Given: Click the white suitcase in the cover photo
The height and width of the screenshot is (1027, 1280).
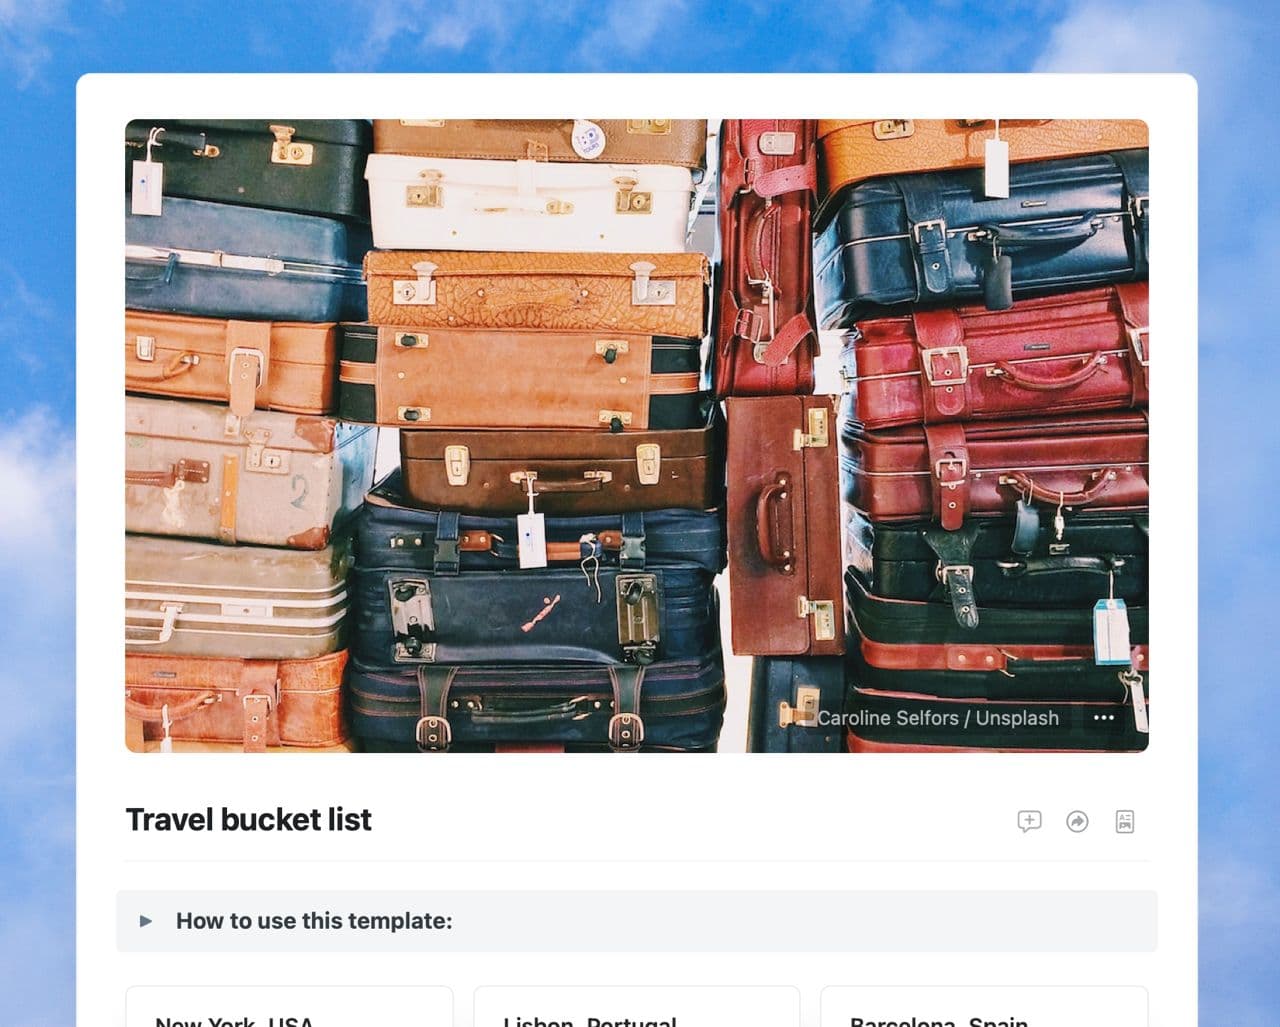Looking at the screenshot, I should click(x=530, y=200).
